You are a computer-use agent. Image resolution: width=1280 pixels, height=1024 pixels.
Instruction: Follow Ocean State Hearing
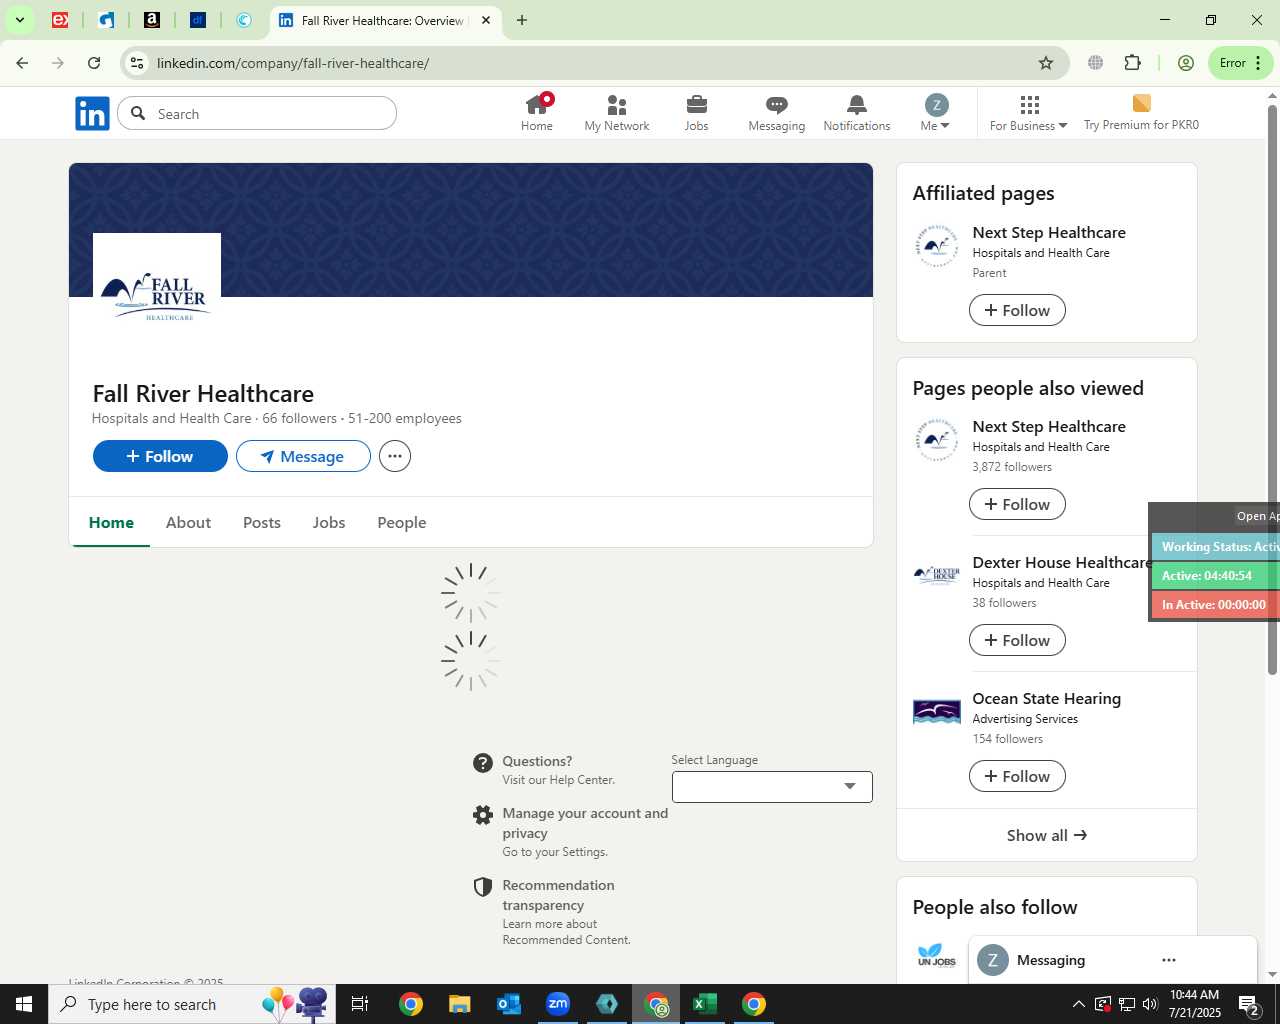click(1017, 776)
